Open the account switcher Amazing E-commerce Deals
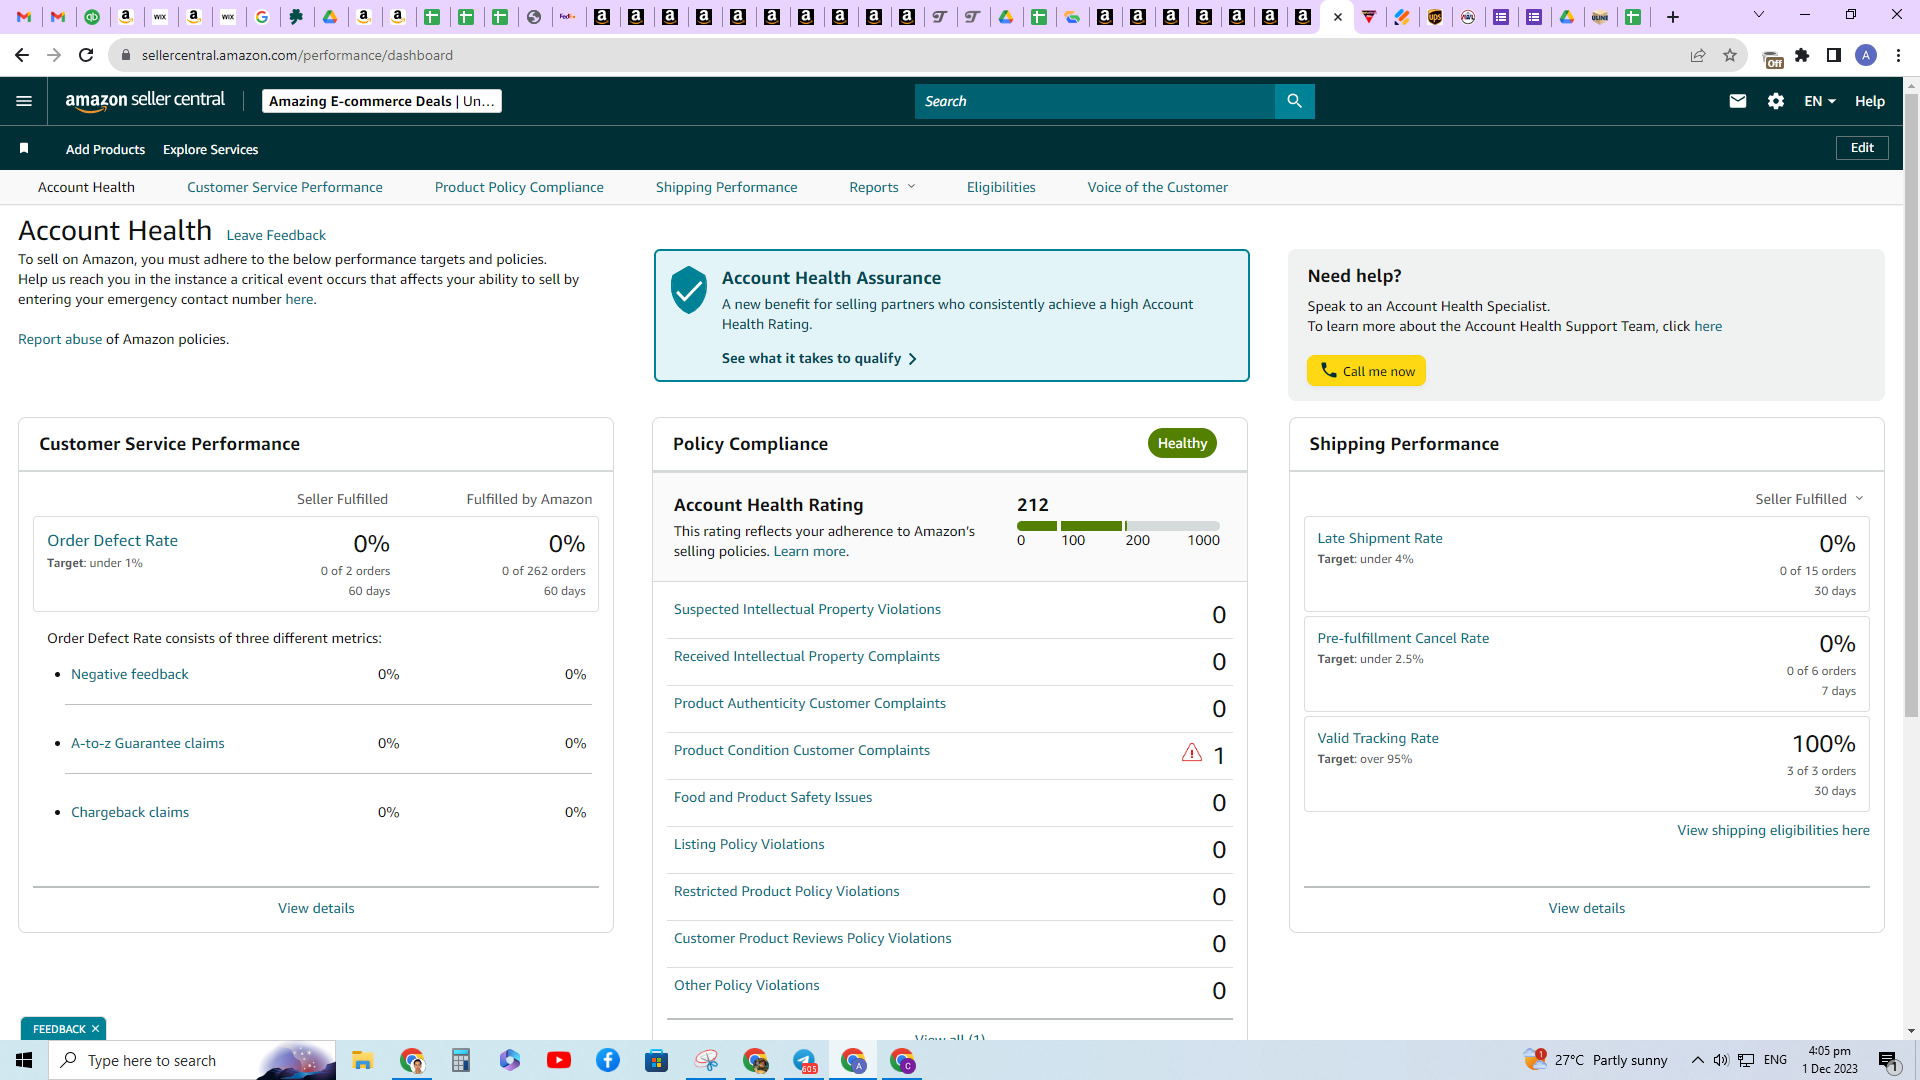 click(382, 101)
